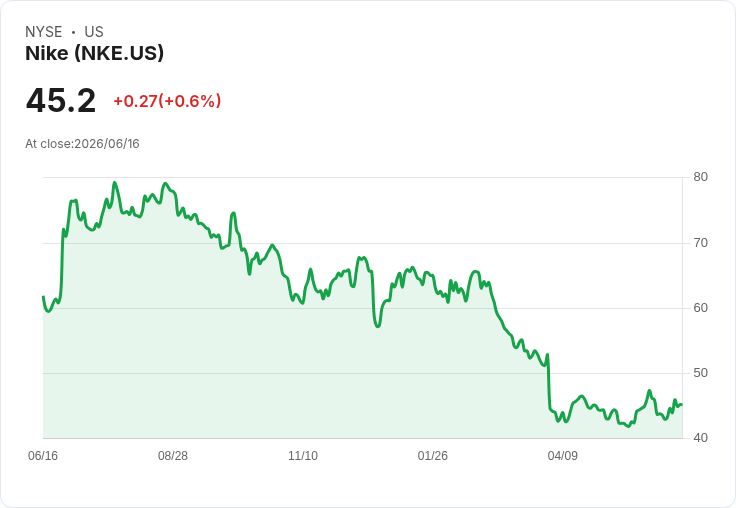Click the NYSE exchange label

(x=44, y=32)
